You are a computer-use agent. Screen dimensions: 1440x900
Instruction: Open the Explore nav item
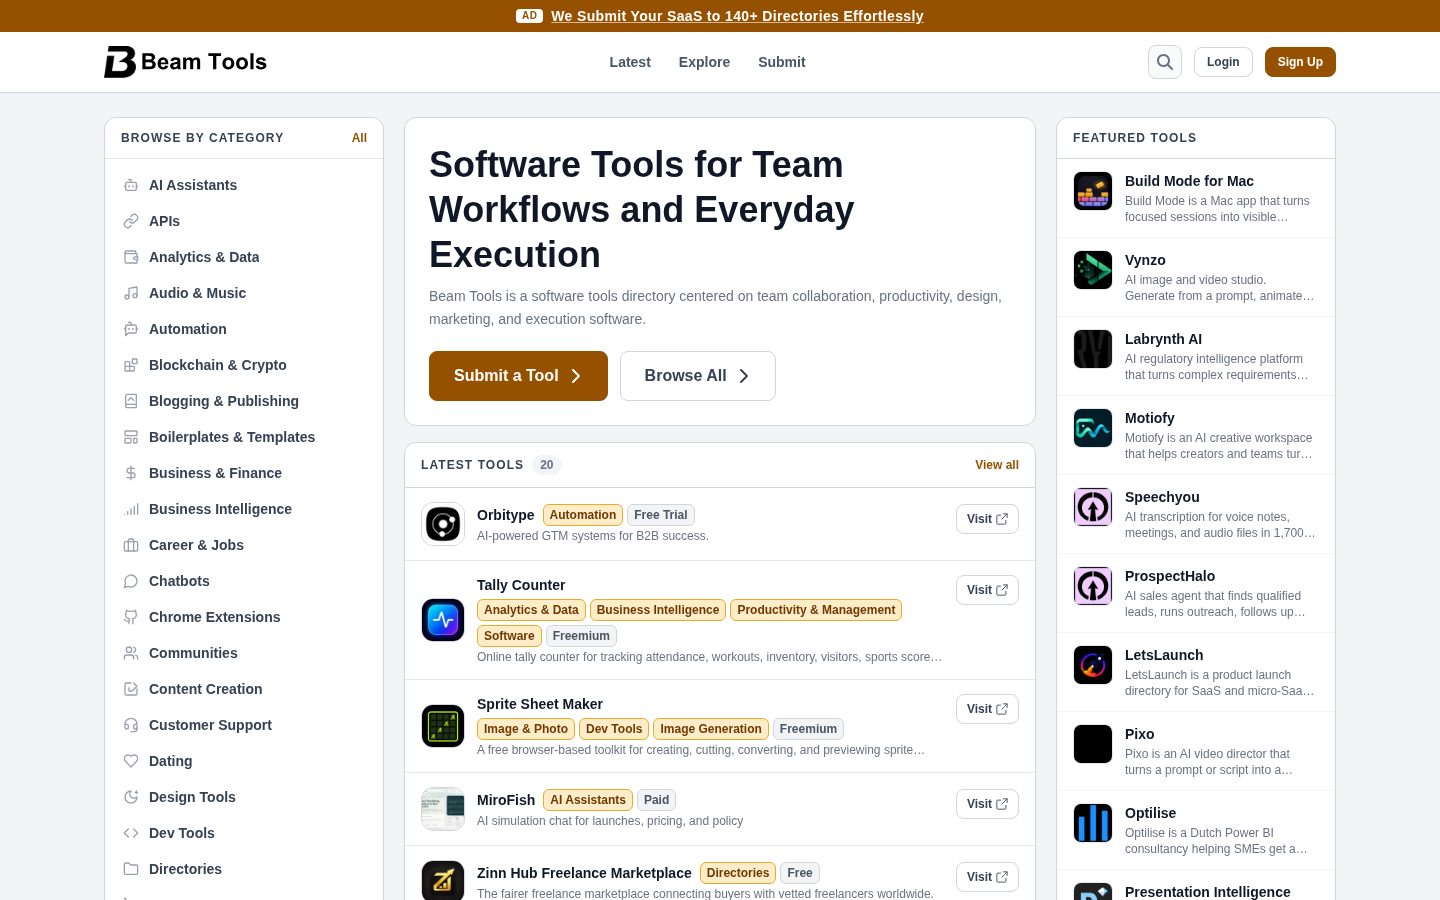704,62
